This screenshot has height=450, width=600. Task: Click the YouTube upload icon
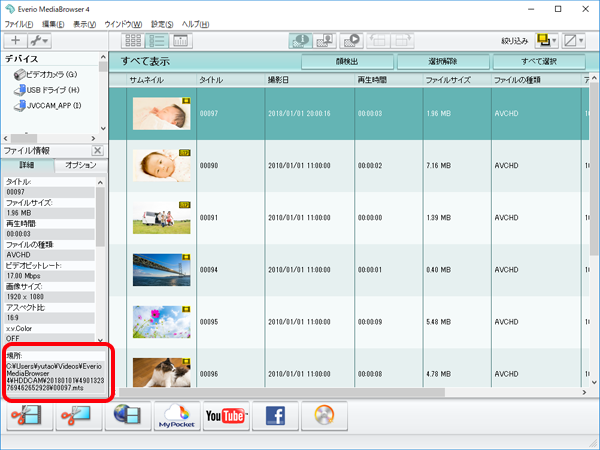tap(226, 416)
